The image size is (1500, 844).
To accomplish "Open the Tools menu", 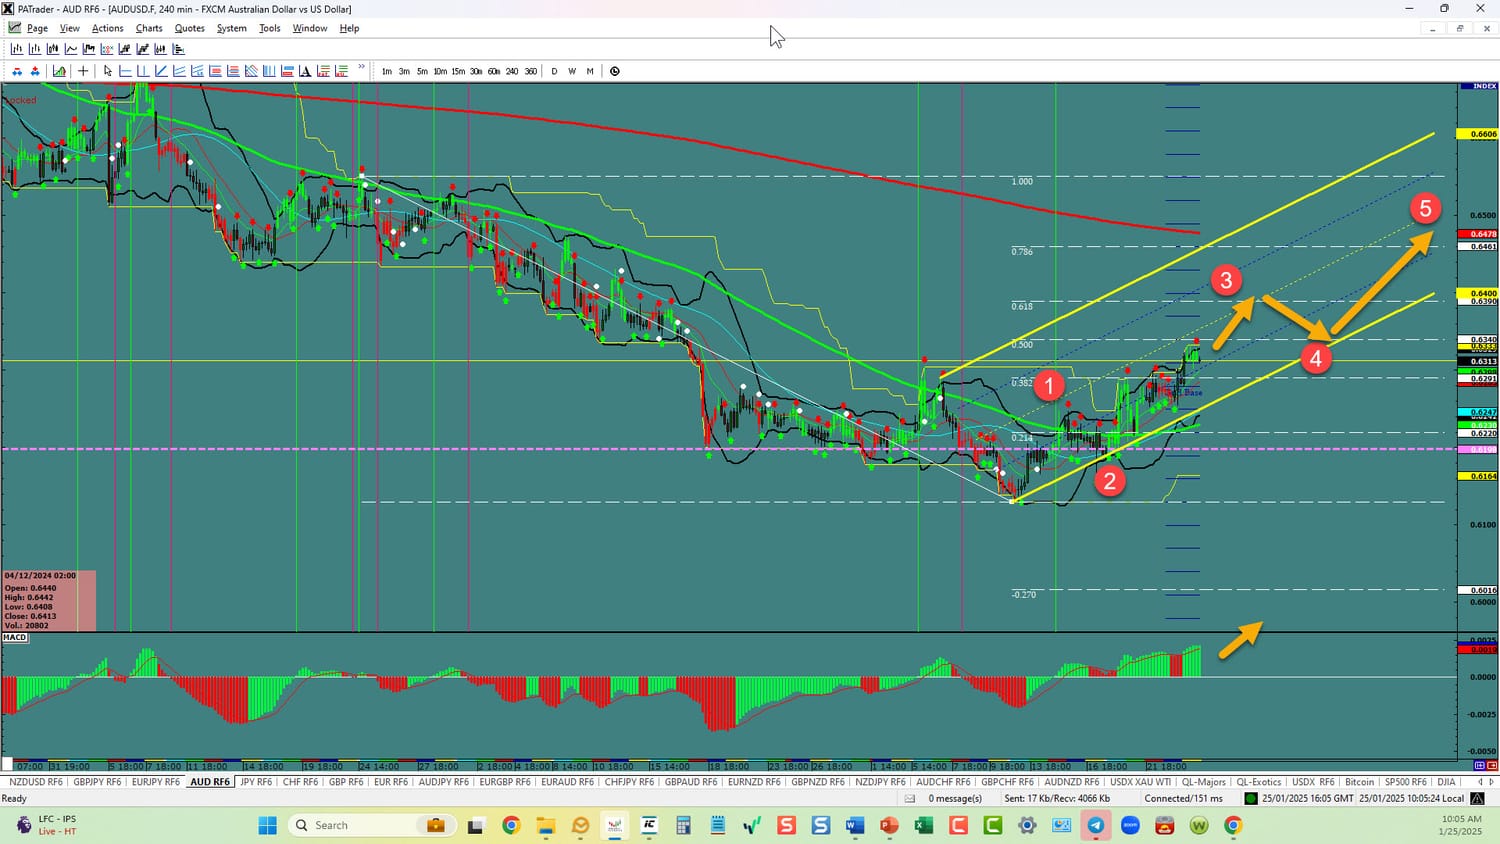I will tap(270, 28).
